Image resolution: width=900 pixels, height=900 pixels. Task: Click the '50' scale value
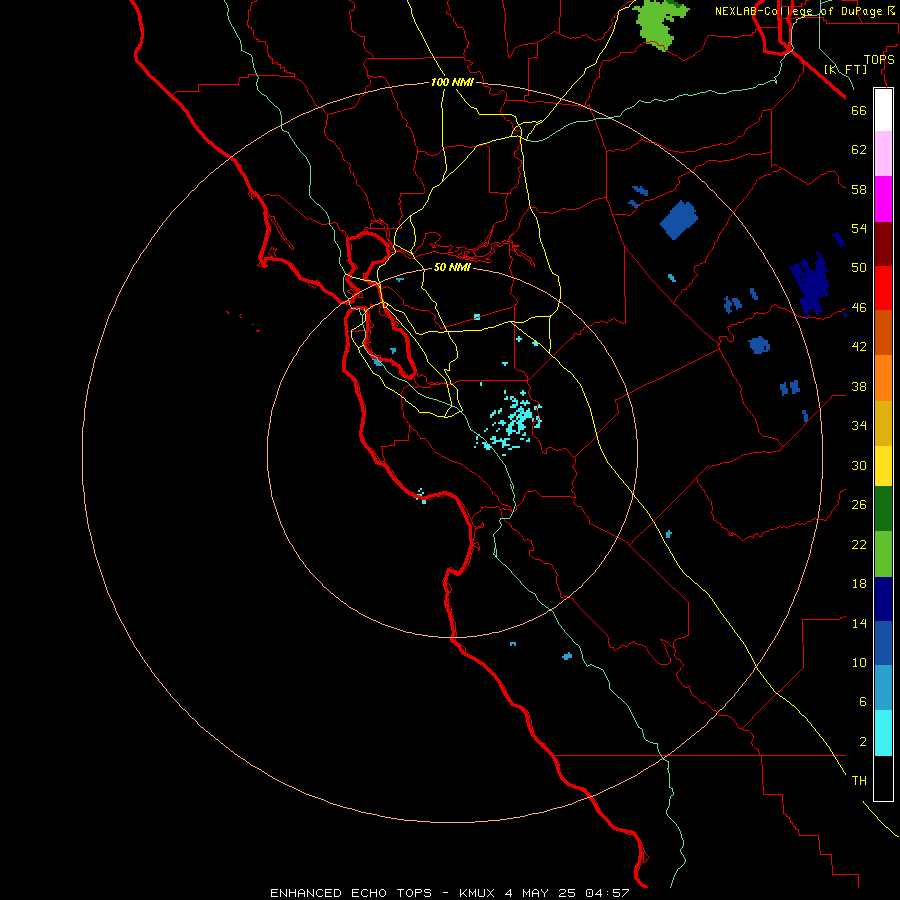pos(859,268)
